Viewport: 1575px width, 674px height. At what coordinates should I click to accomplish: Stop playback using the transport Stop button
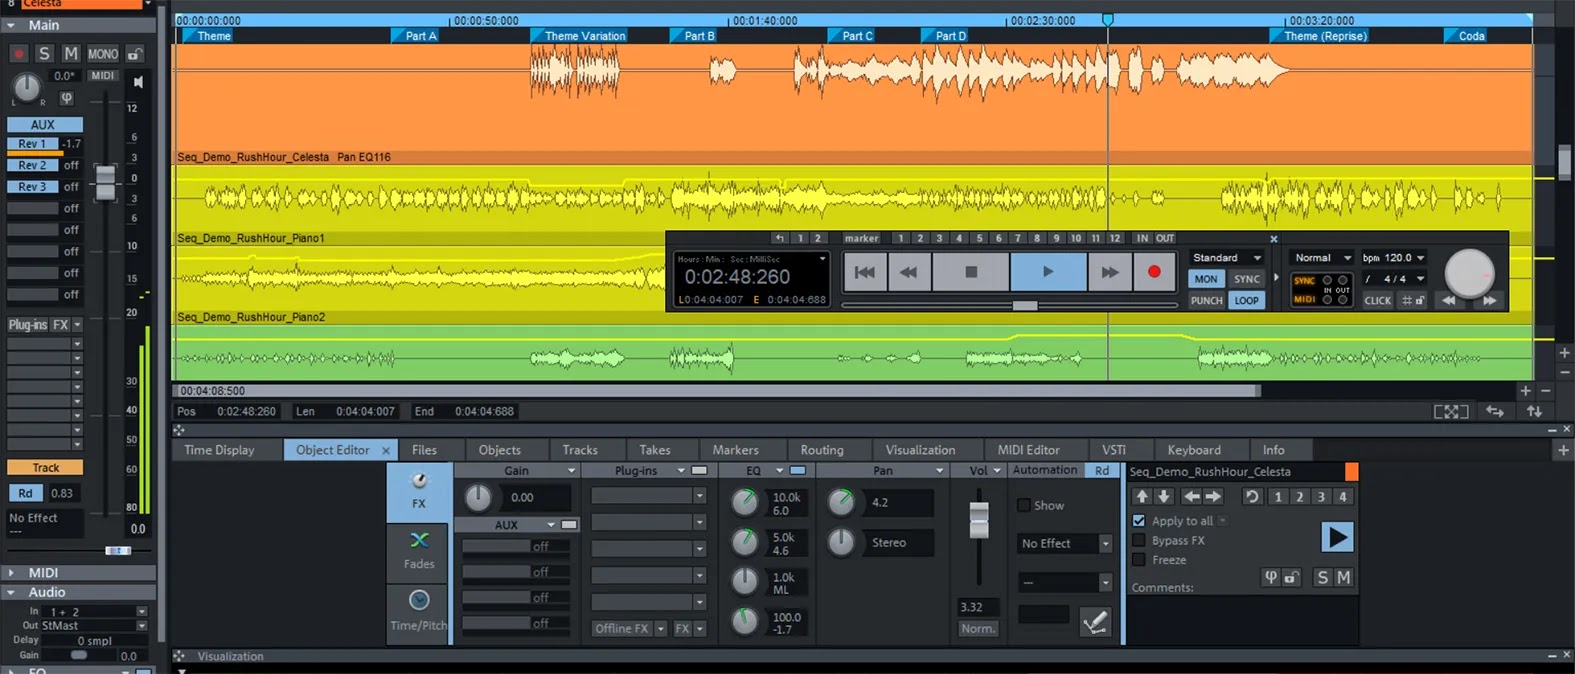click(971, 271)
